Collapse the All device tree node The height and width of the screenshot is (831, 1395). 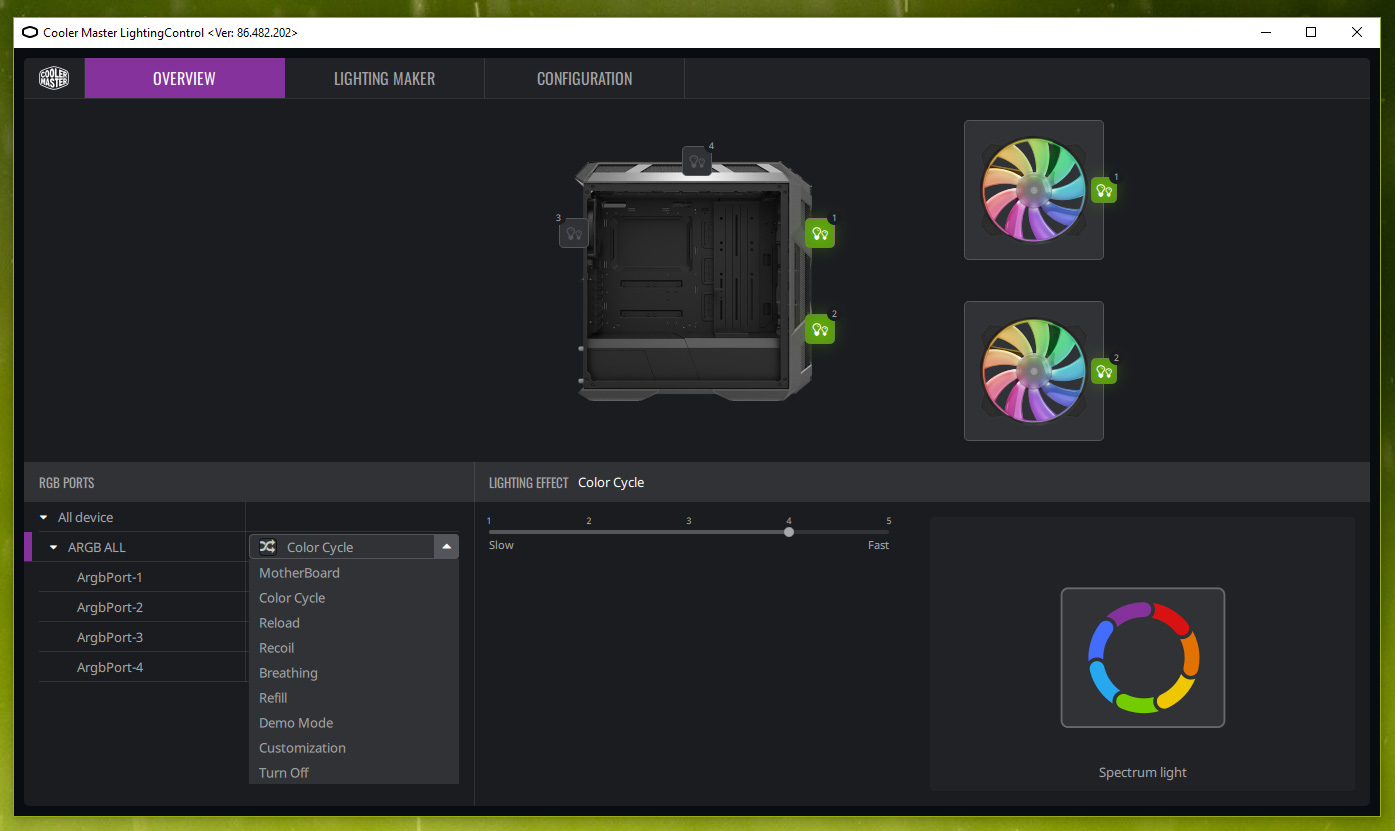43,517
